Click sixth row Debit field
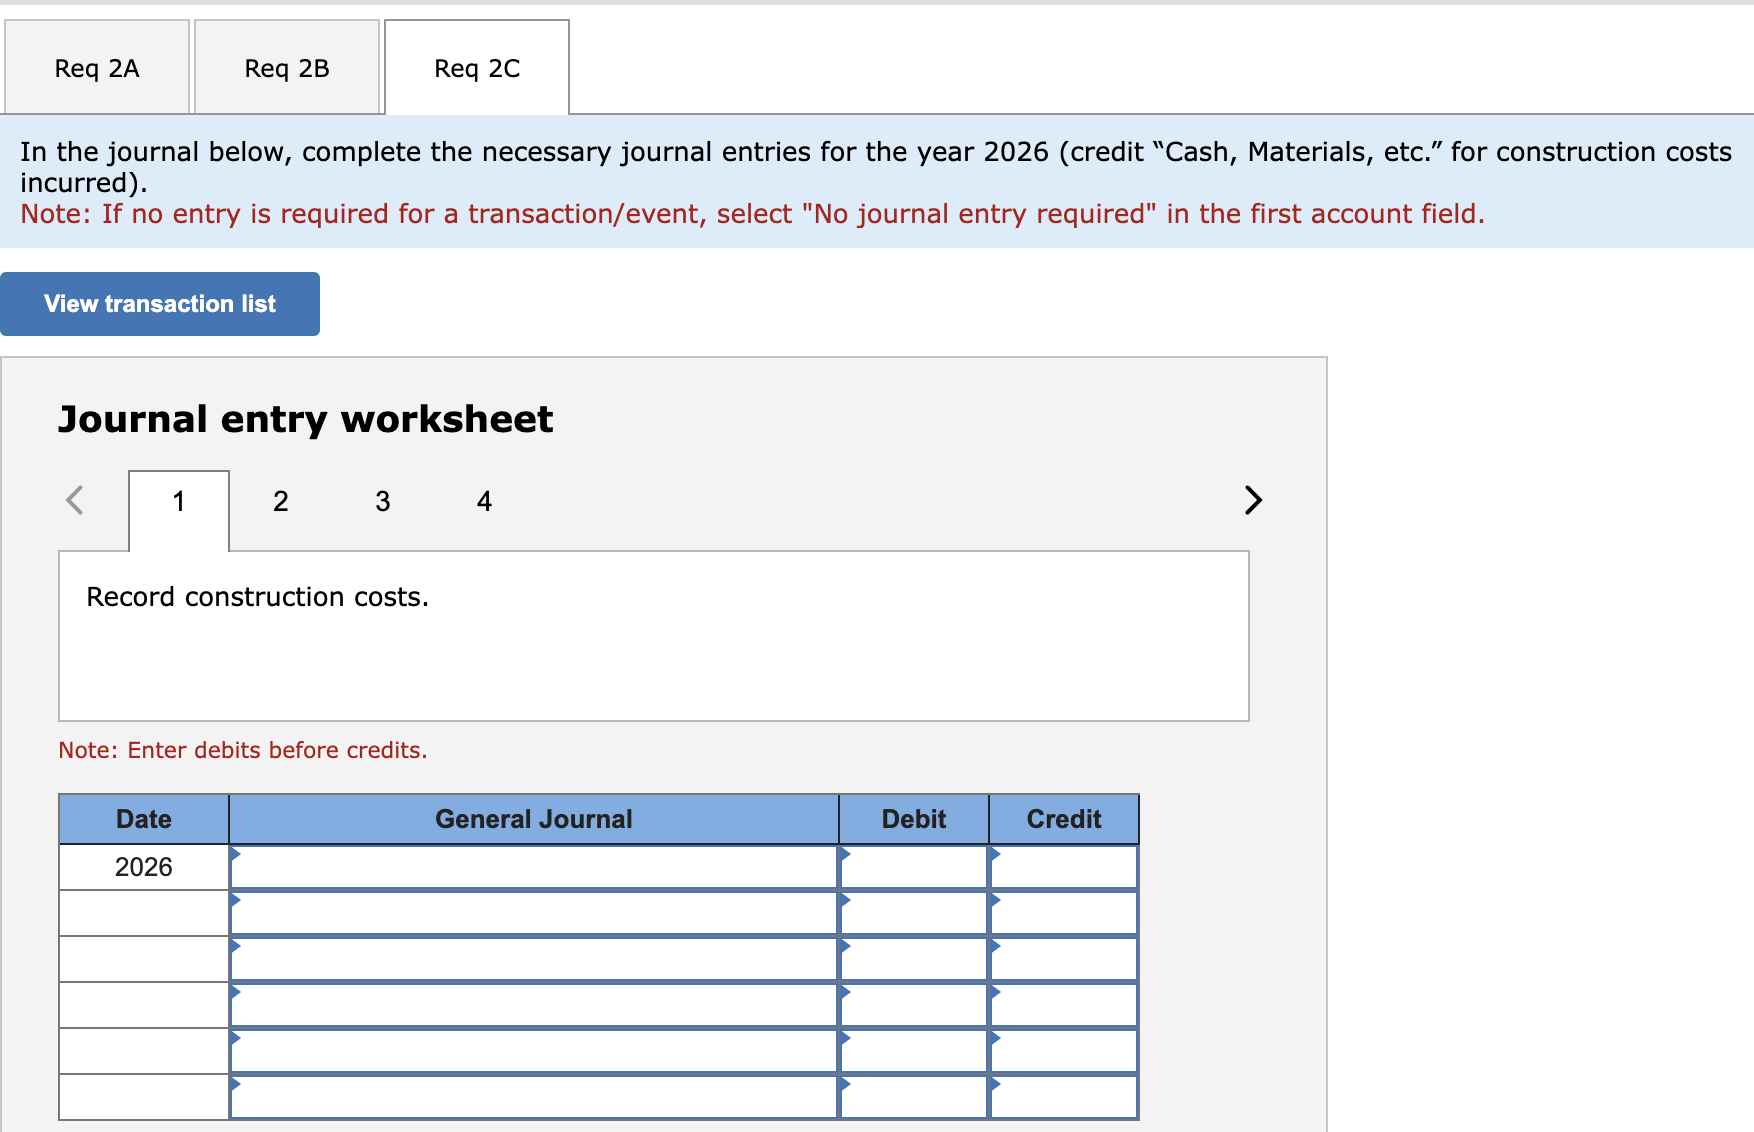This screenshot has width=1754, height=1132. click(x=914, y=1097)
